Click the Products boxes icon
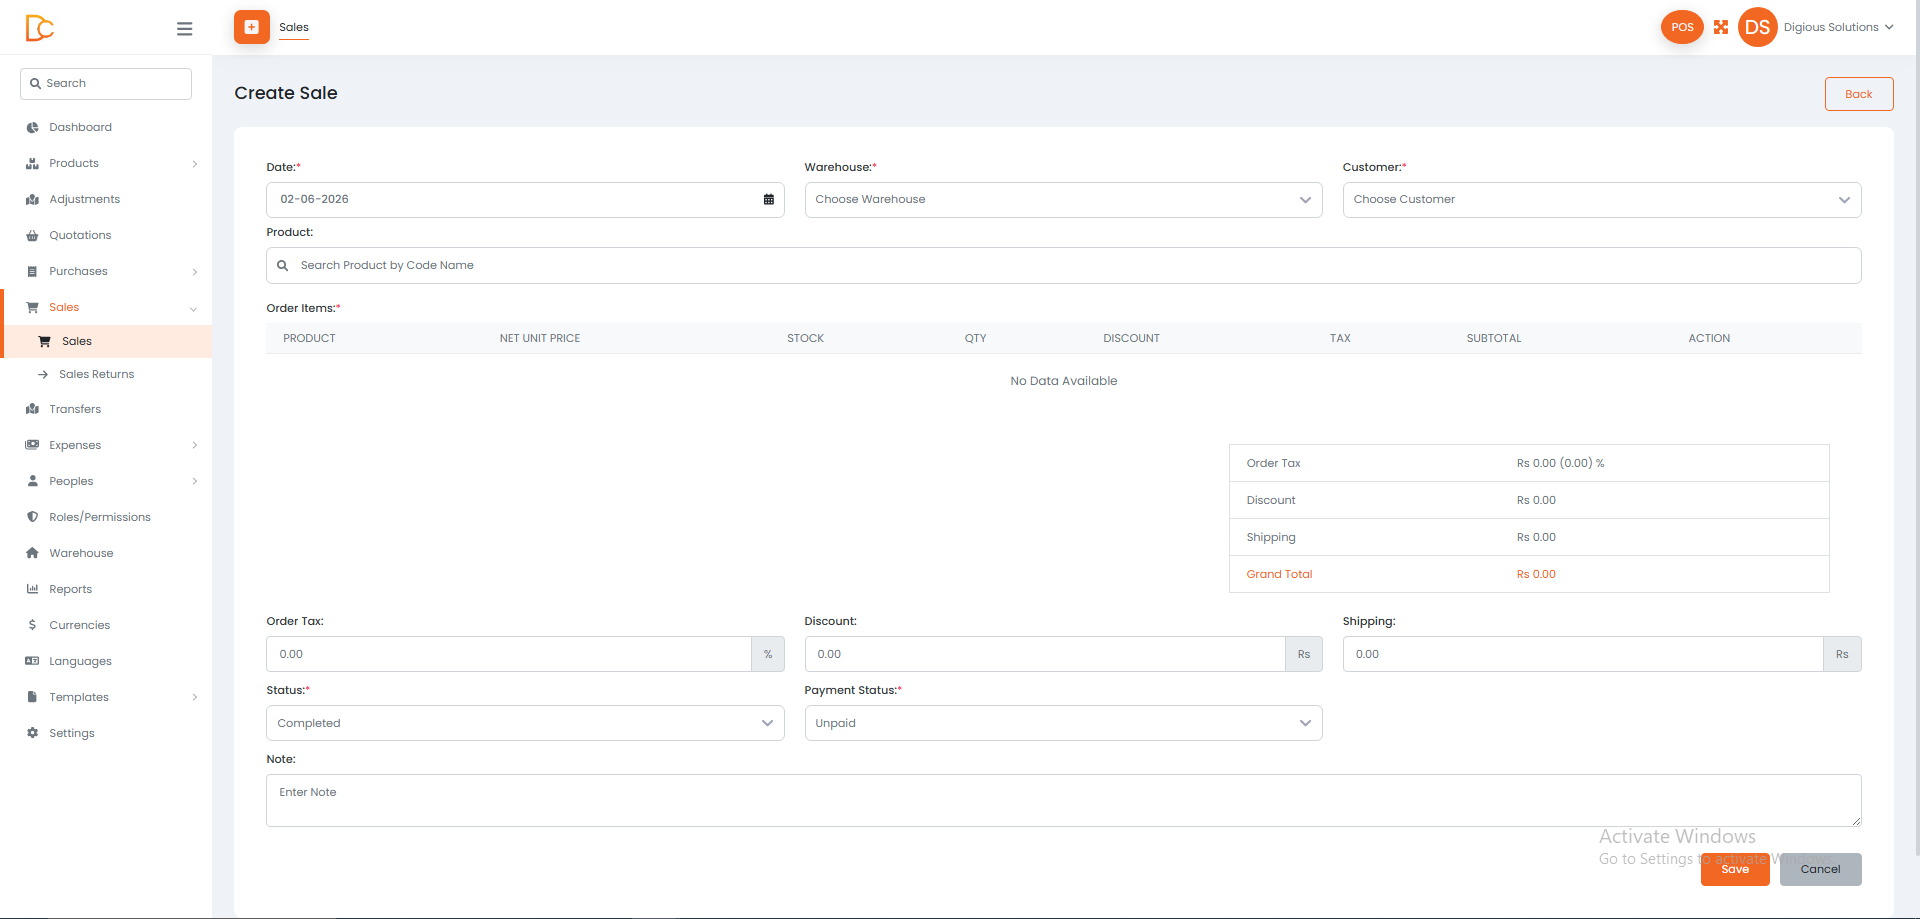The image size is (1920, 919). tap(32, 163)
